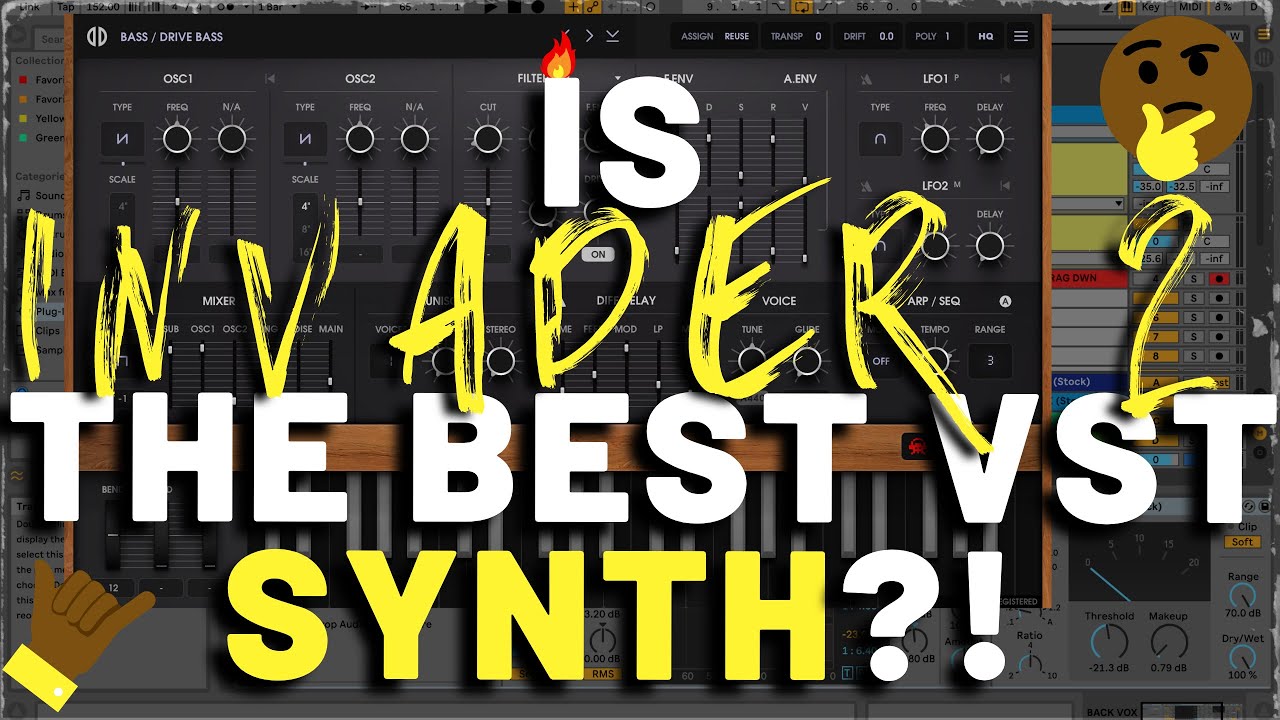
Task: Click the triangle icon left of LFO2
Action: click(866, 186)
